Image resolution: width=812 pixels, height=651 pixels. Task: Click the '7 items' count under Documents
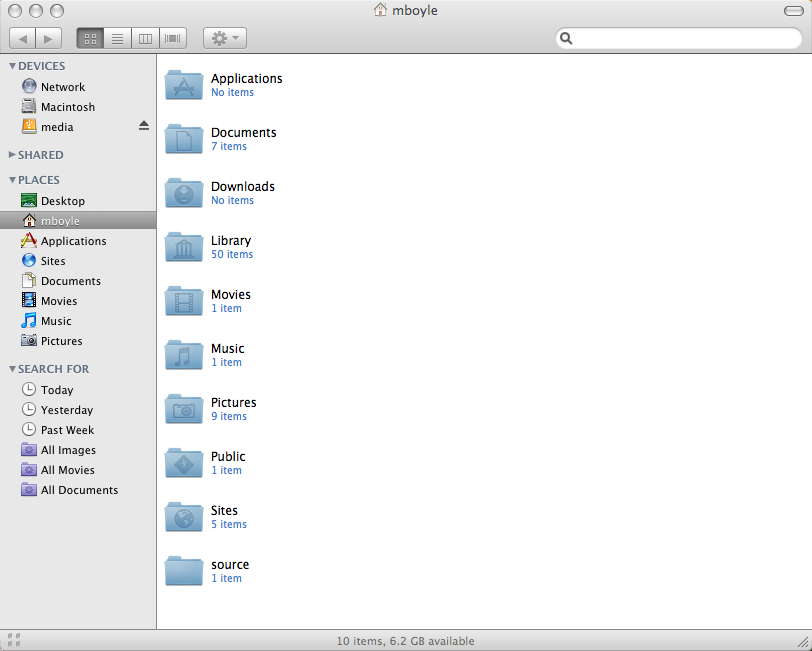tap(229, 147)
